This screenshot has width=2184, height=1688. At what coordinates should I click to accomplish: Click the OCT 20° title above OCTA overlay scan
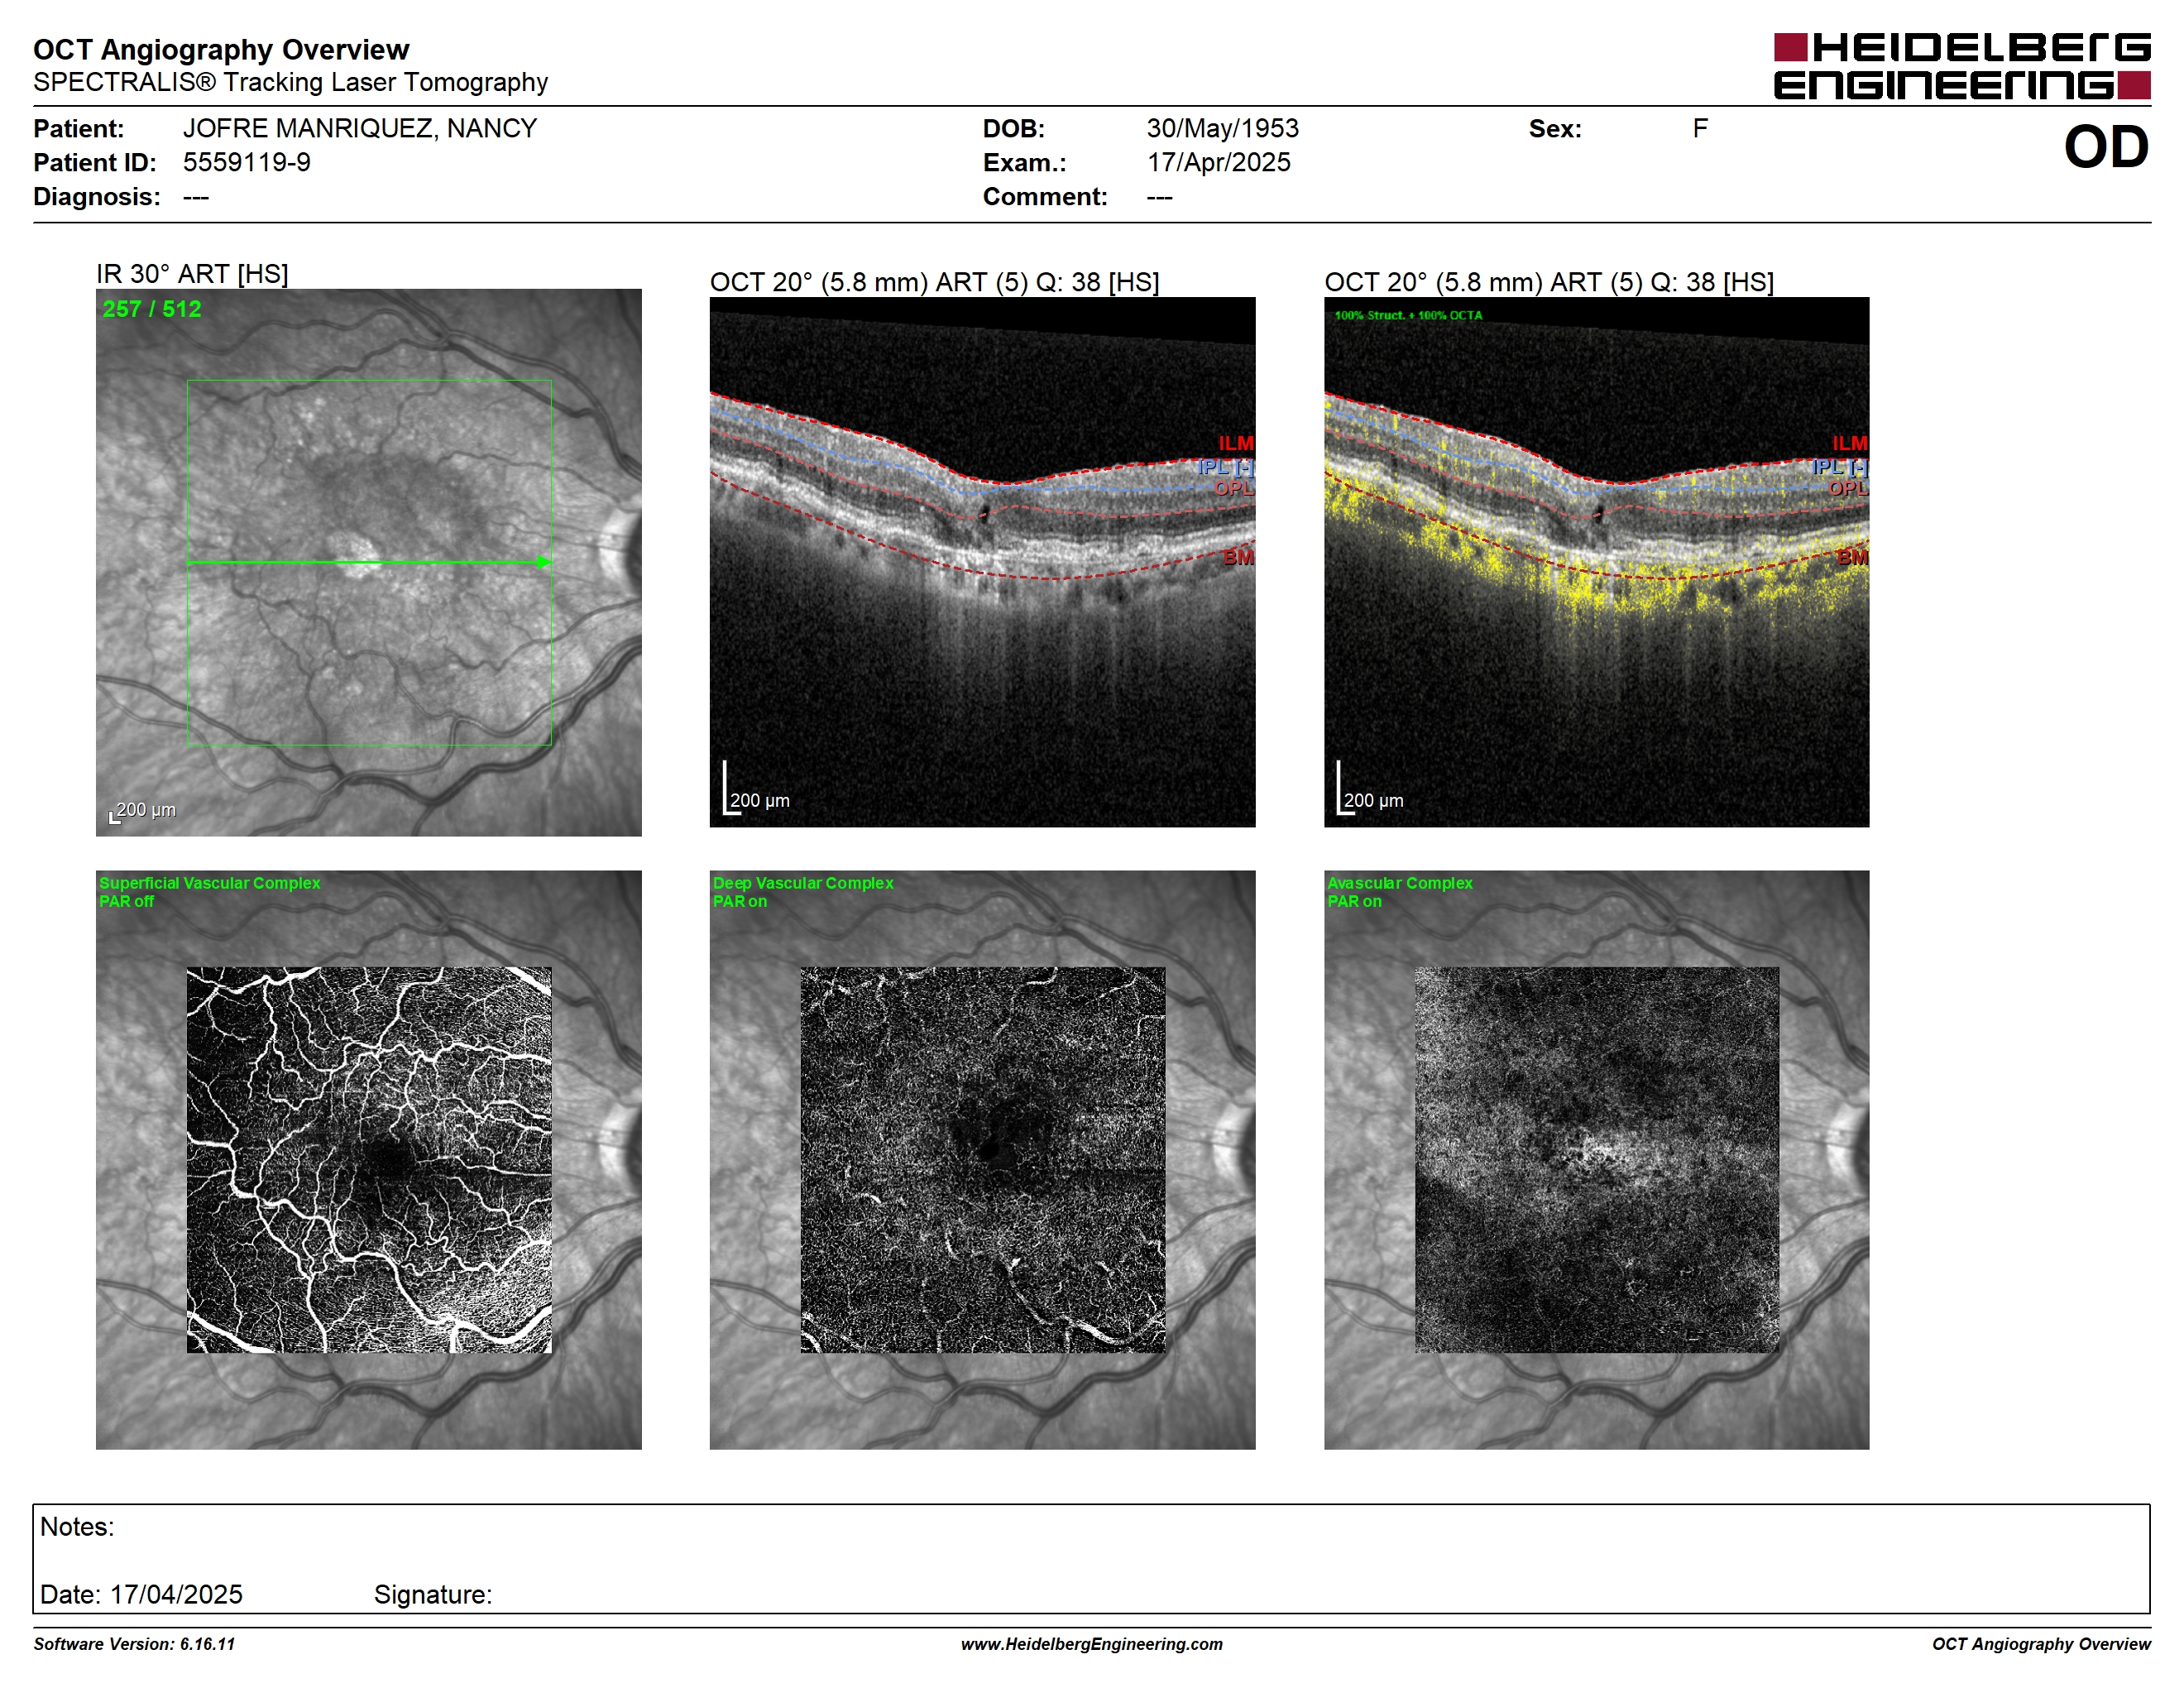coord(1549,282)
